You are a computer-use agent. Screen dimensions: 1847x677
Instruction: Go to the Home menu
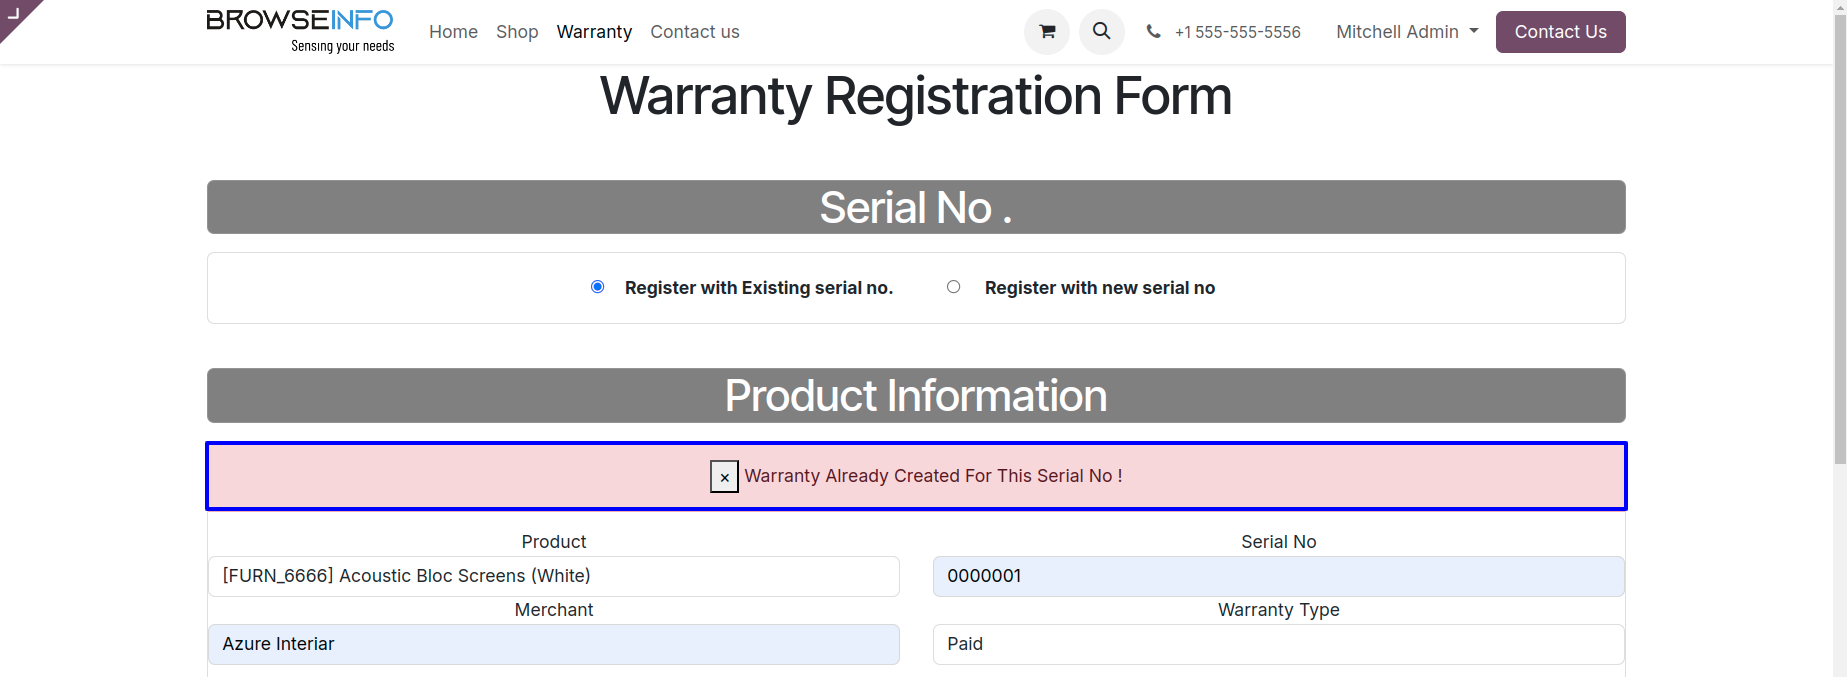453,32
